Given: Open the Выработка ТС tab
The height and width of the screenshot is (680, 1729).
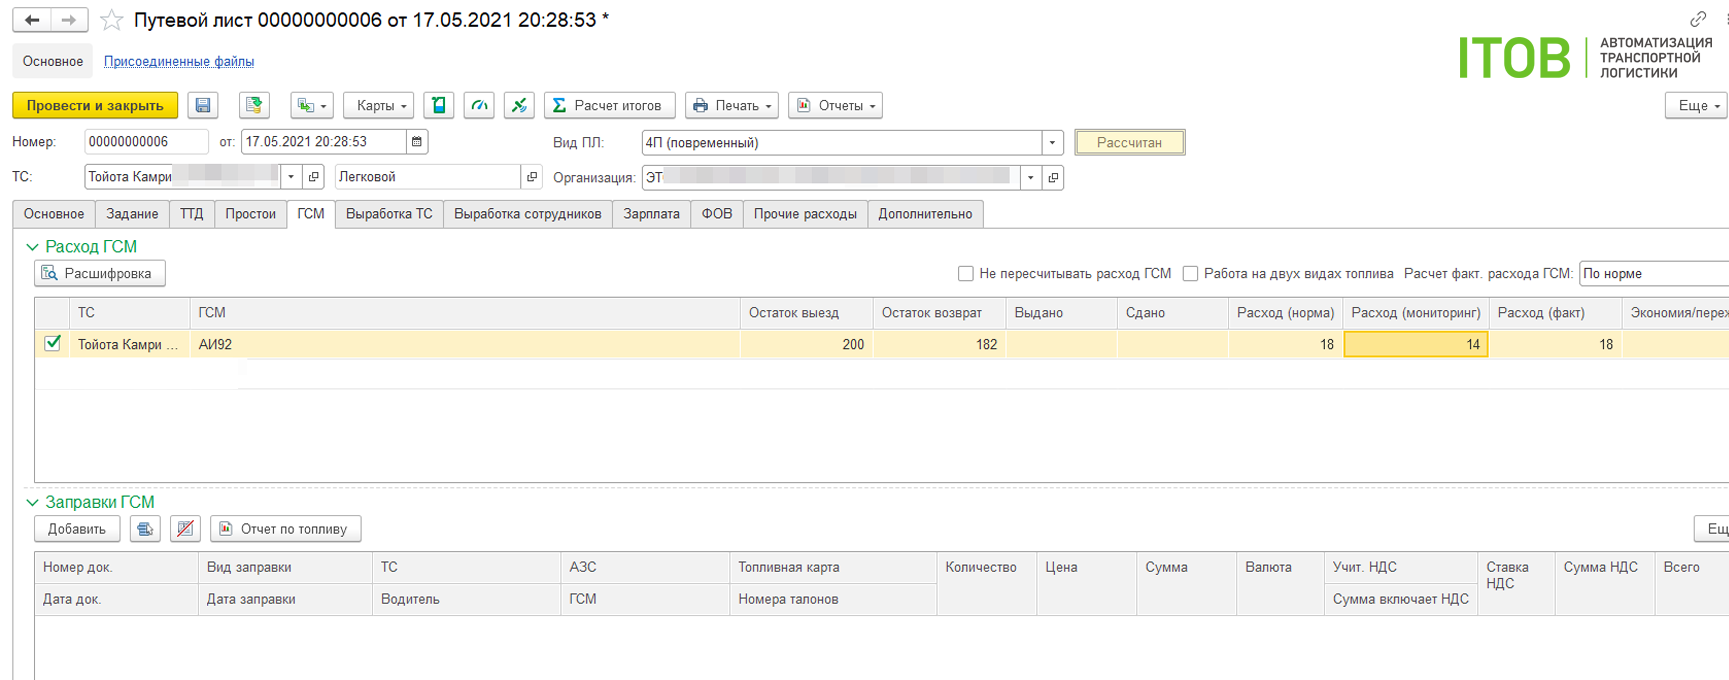Looking at the screenshot, I should click(x=389, y=214).
